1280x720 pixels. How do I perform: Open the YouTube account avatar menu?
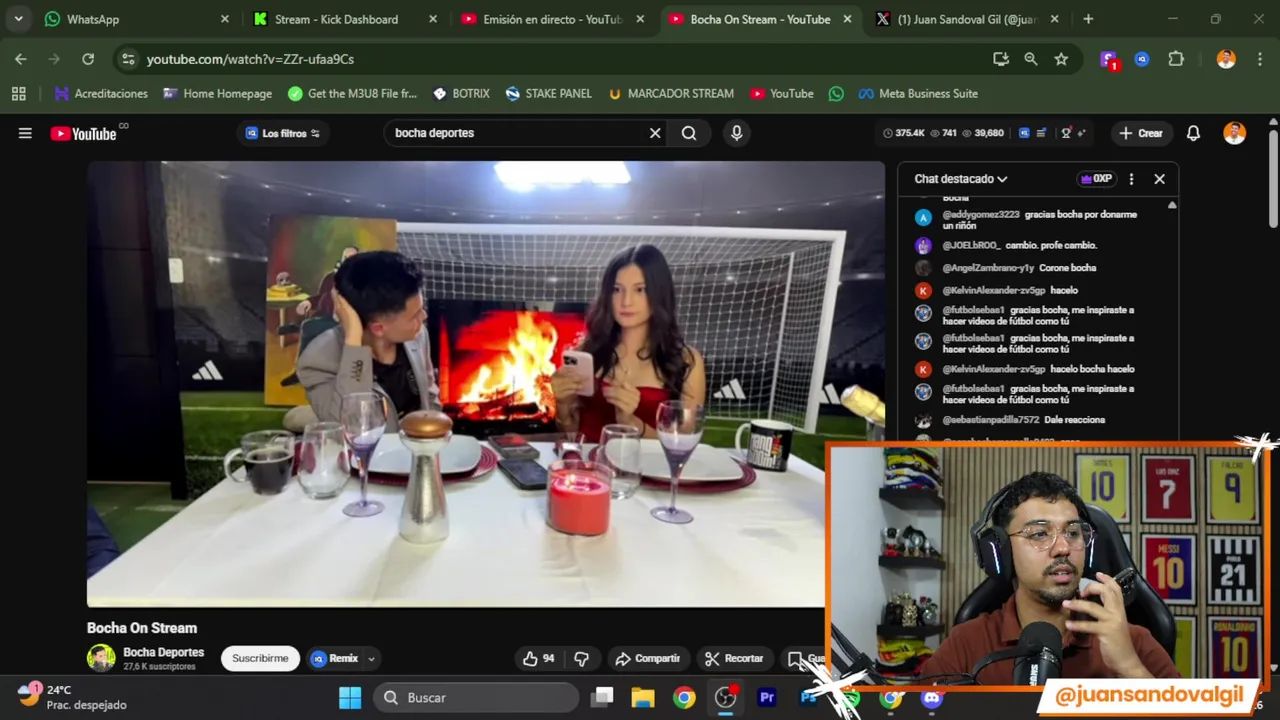(1235, 133)
